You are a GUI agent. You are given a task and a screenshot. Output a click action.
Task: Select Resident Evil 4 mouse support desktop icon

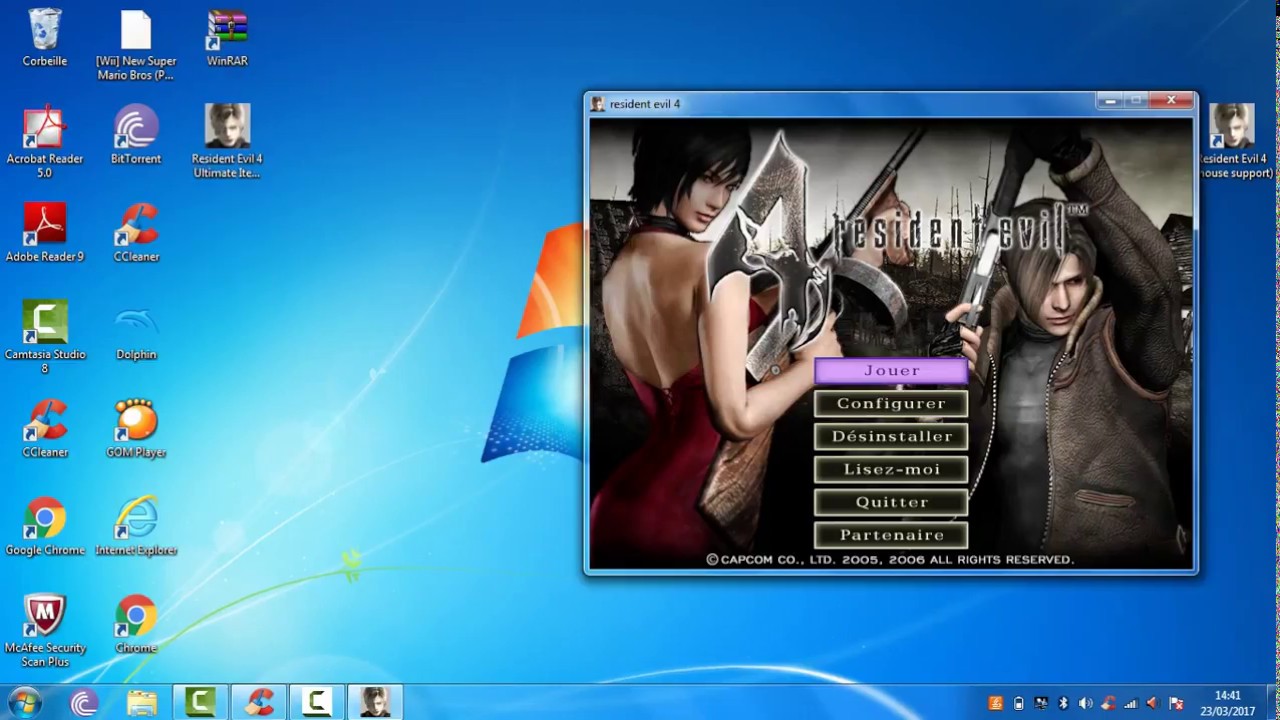[x=1235, y=142]
